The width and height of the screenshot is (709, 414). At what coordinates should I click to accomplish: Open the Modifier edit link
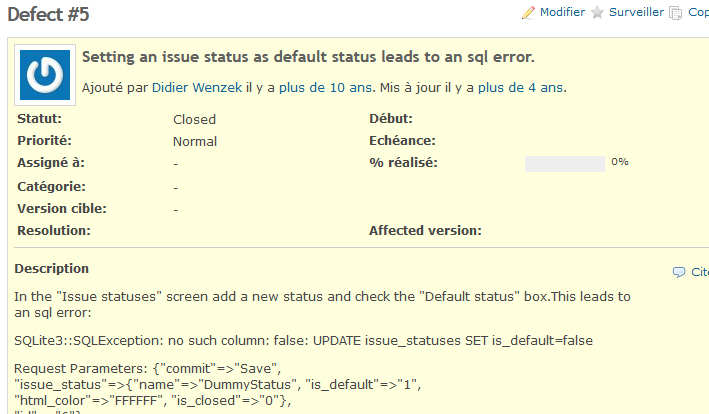[562, 13]
